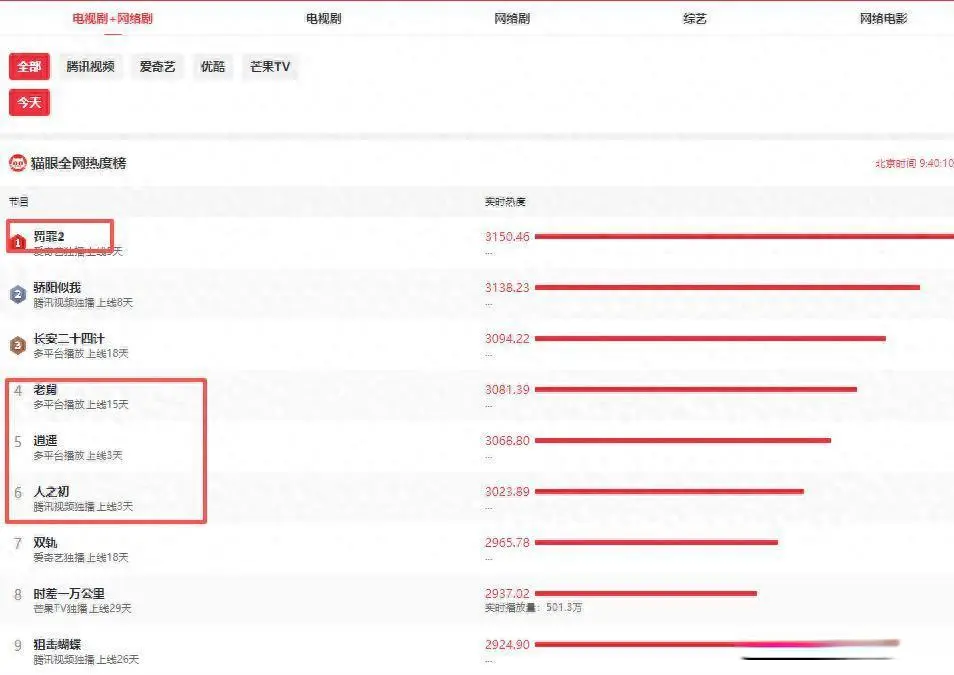Screen dimensions: 954x675
Task: Click the 骄阳似我 heat bar
Action: (x=727, y=287)
